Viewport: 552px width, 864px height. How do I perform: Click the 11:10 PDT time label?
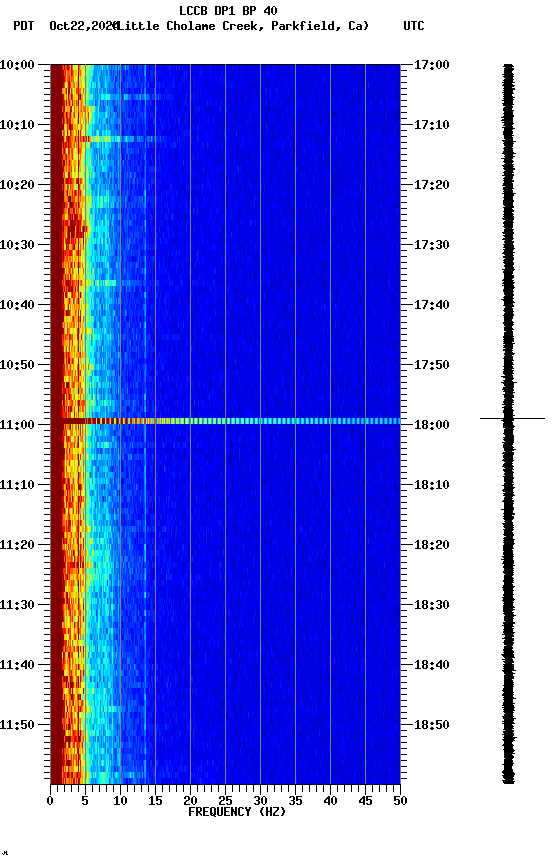pyautogui.click(x=17, y=485)
